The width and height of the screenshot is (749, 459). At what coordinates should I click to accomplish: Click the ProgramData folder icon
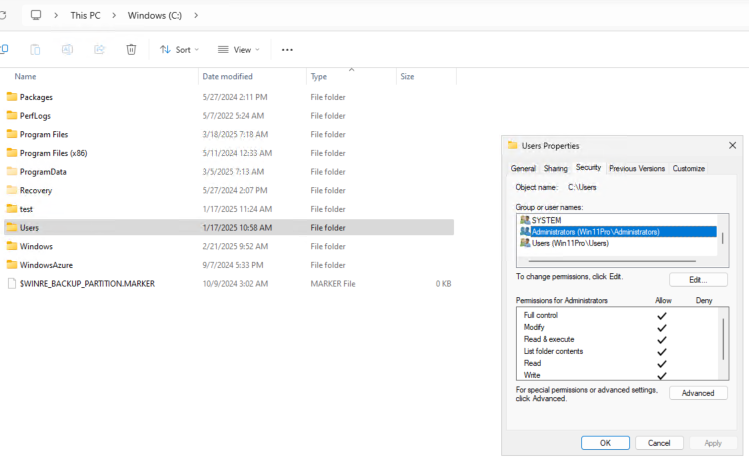12,171
